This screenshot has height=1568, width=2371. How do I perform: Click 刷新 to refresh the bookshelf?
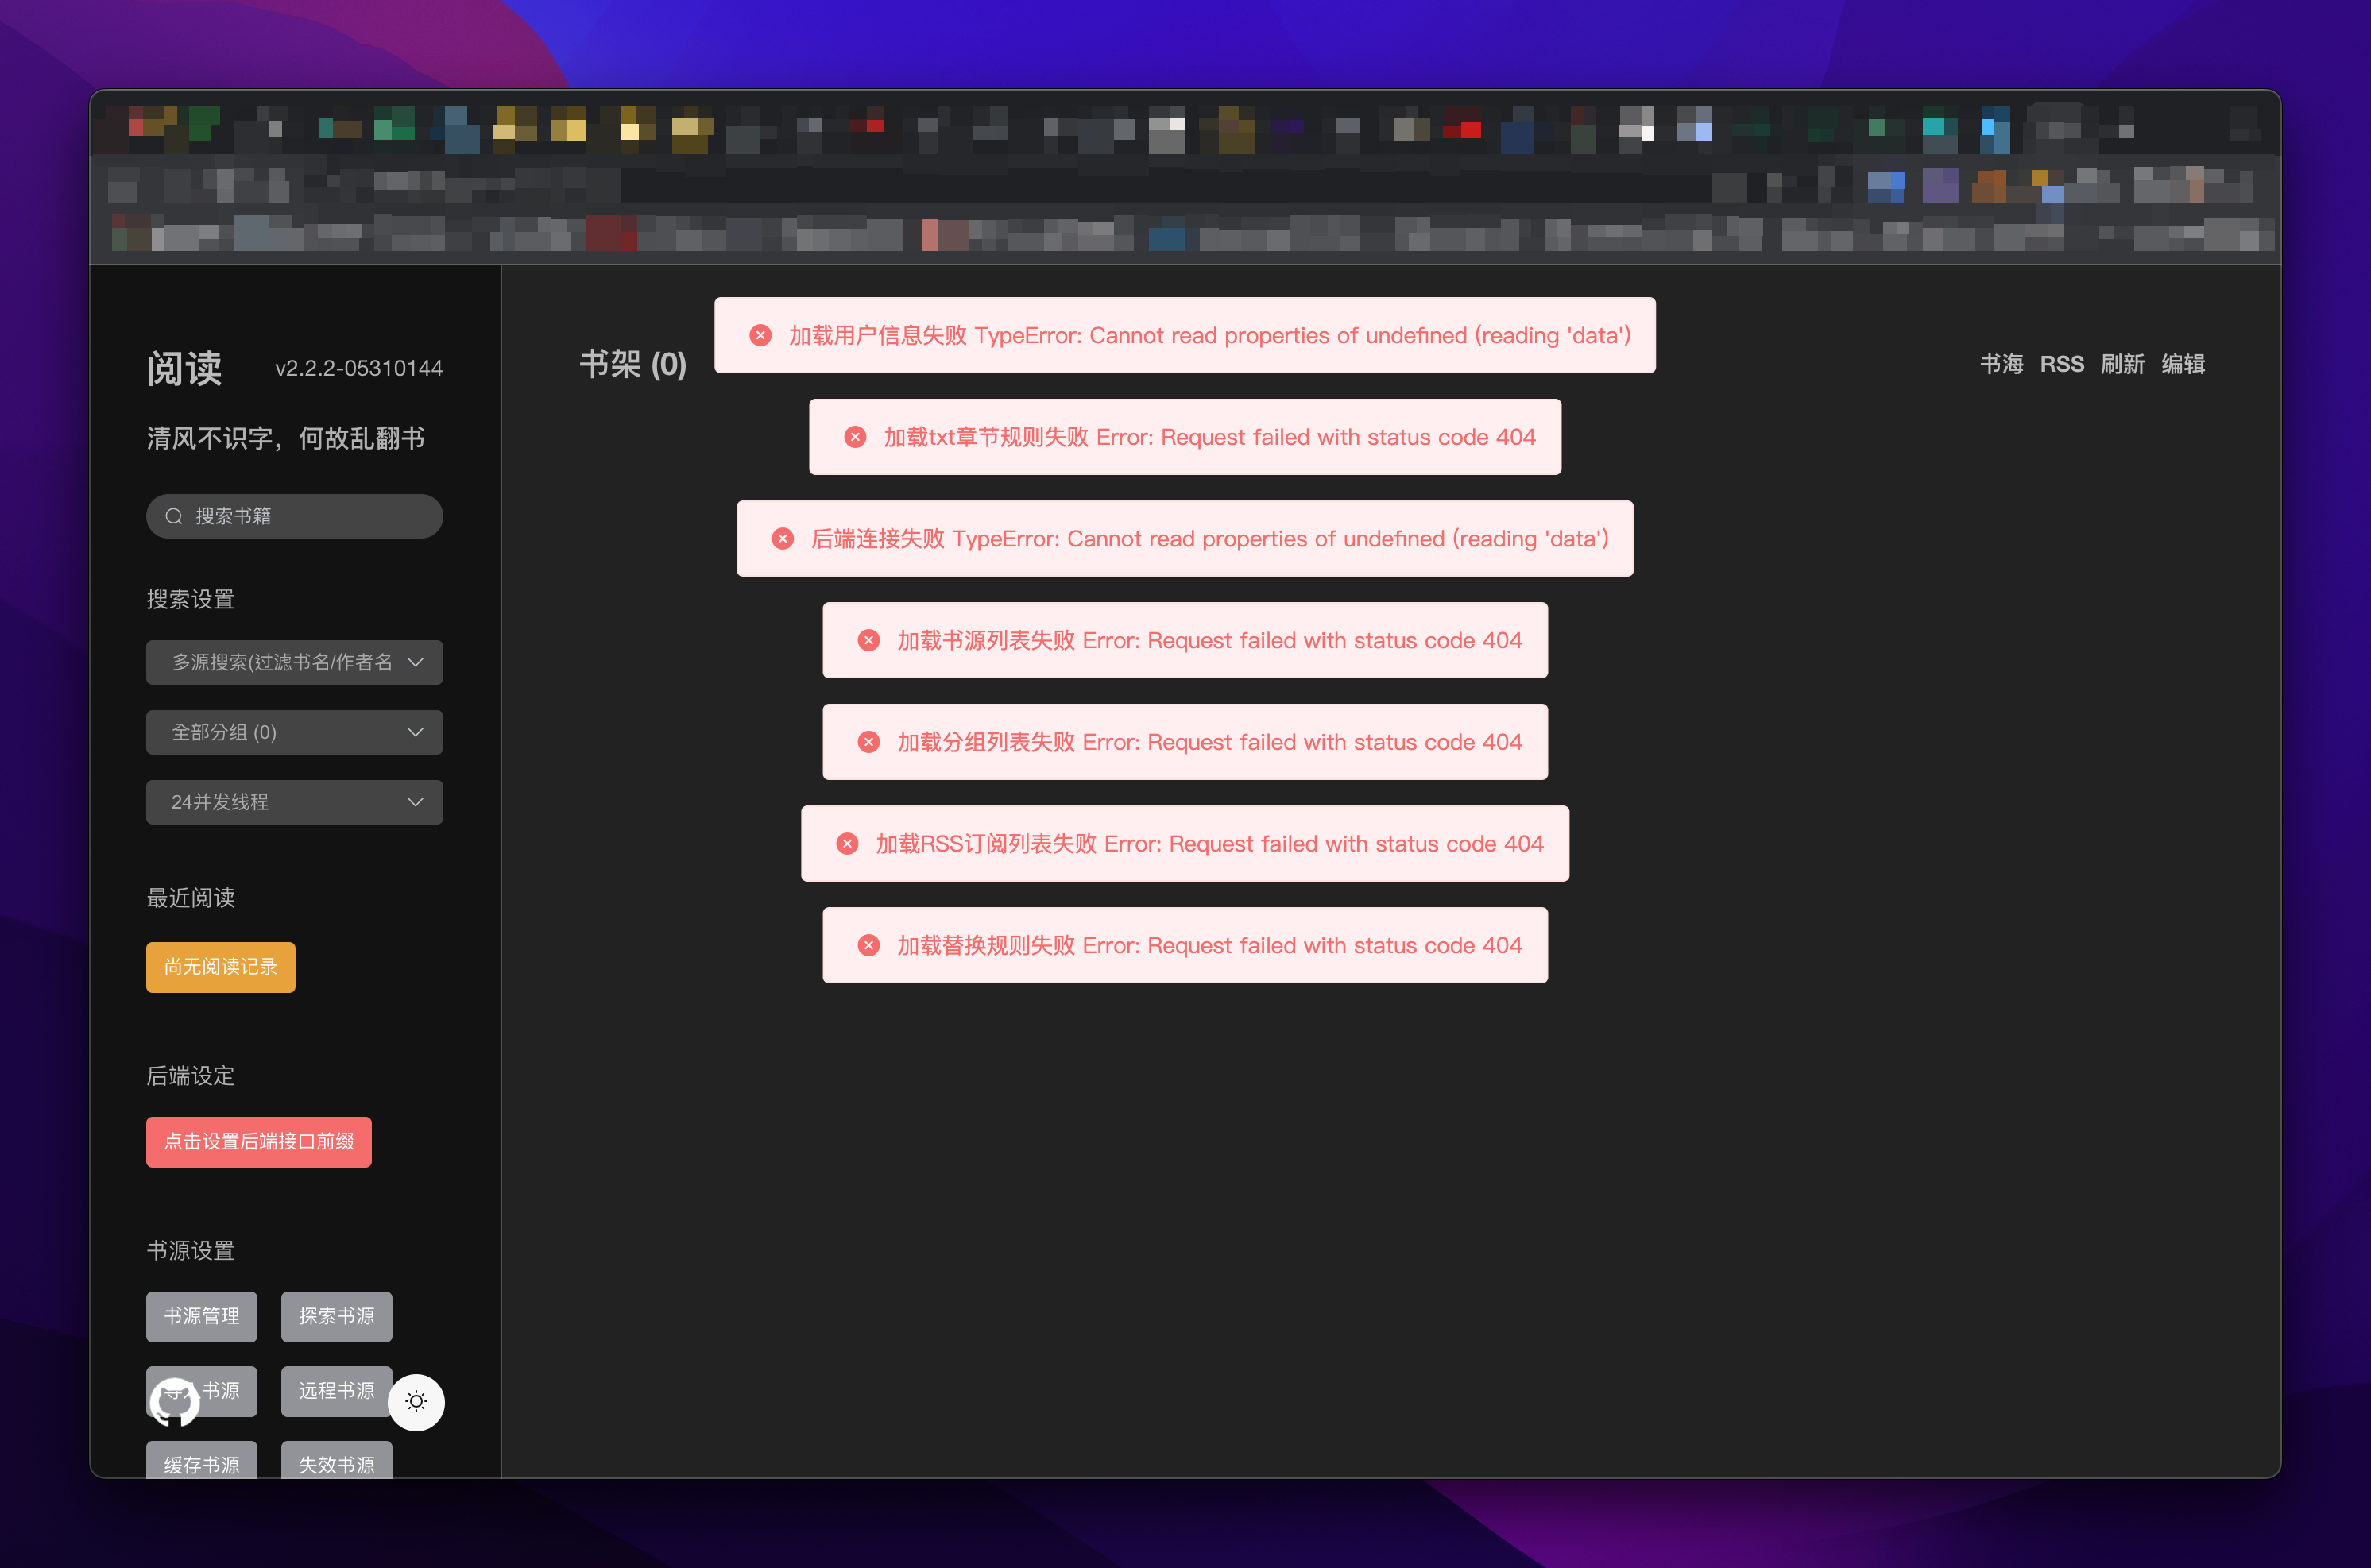point(2122,364)
